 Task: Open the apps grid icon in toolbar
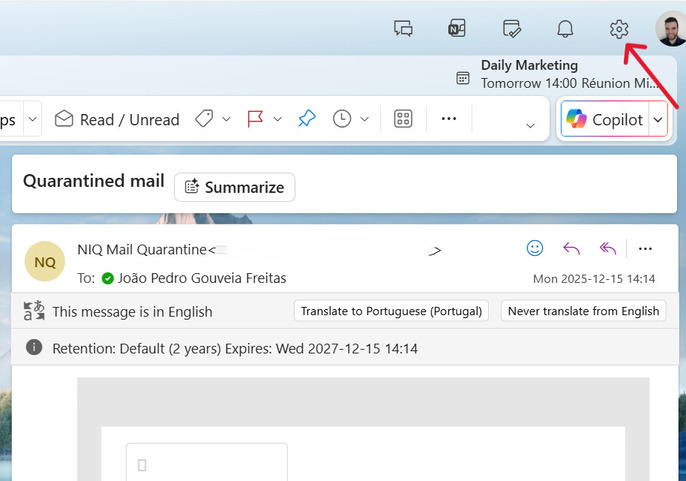[x=403, y=119]
